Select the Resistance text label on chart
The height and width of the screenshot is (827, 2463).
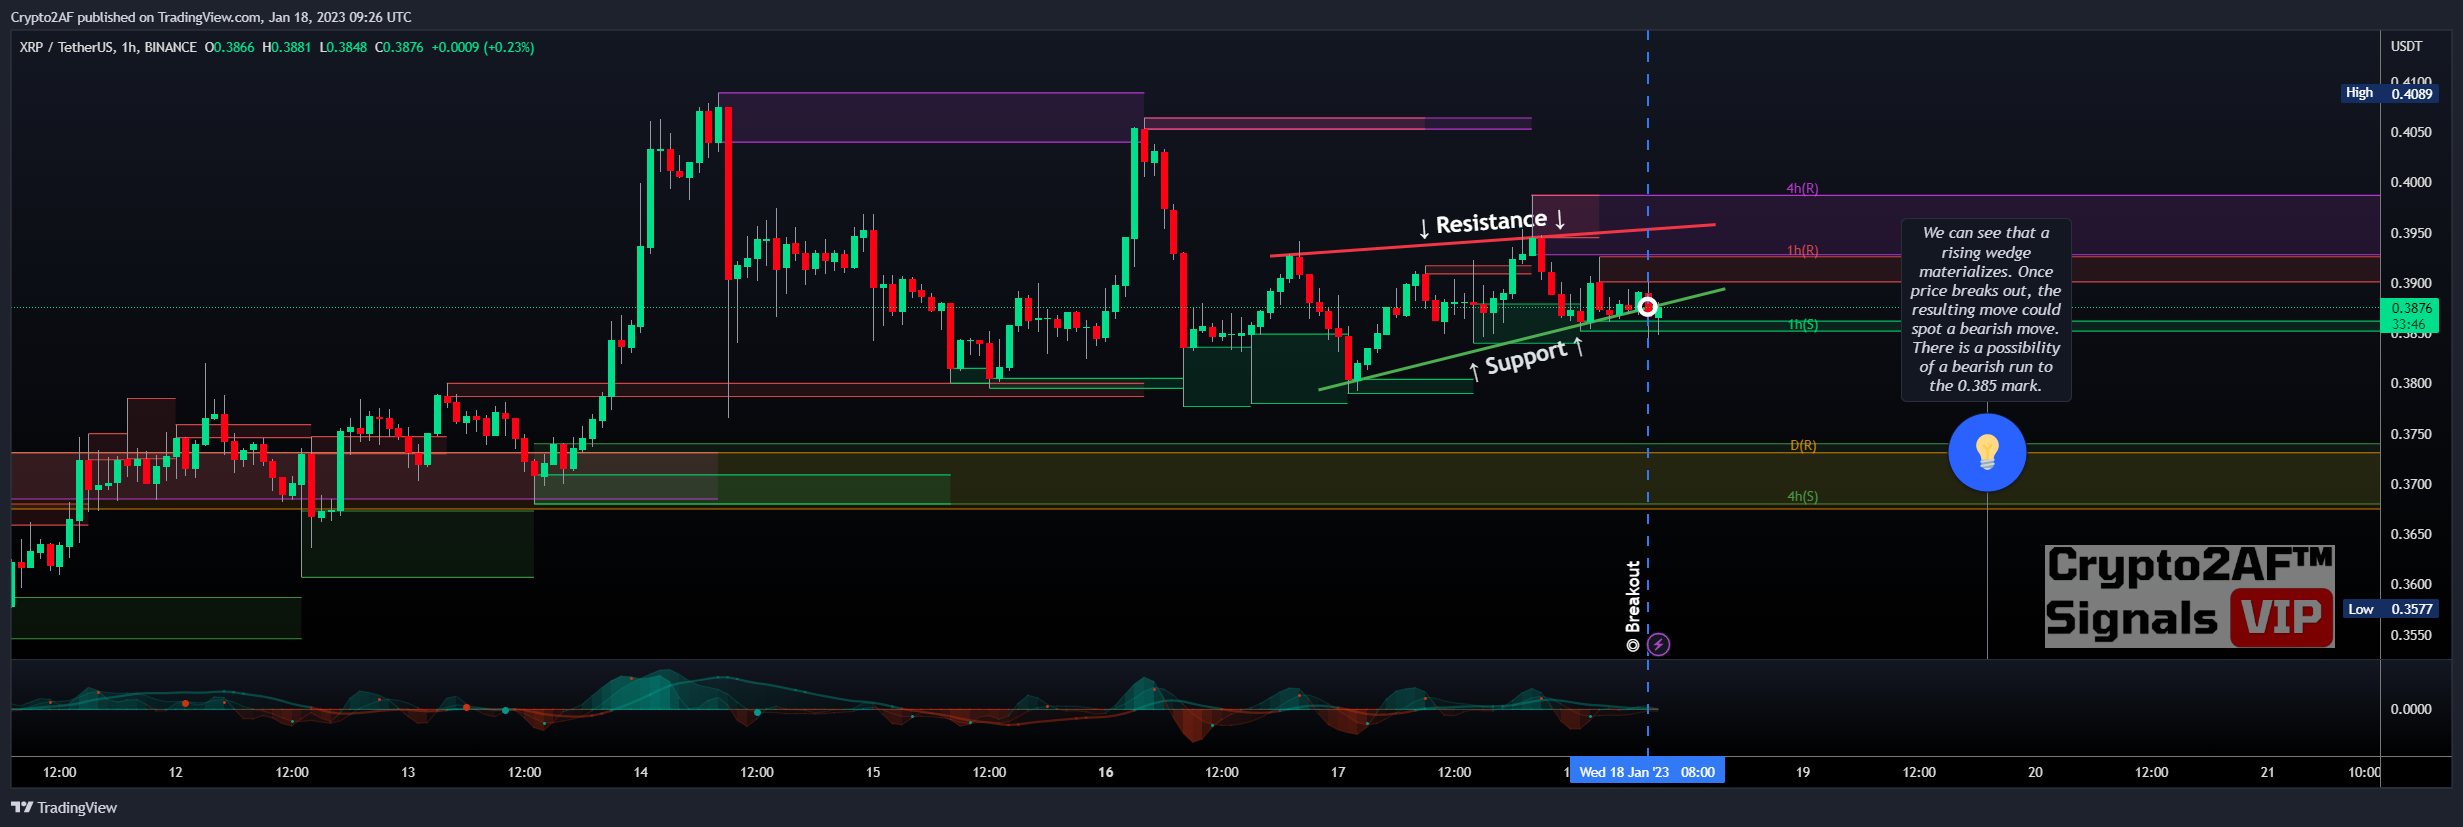tap(1491, 222)
